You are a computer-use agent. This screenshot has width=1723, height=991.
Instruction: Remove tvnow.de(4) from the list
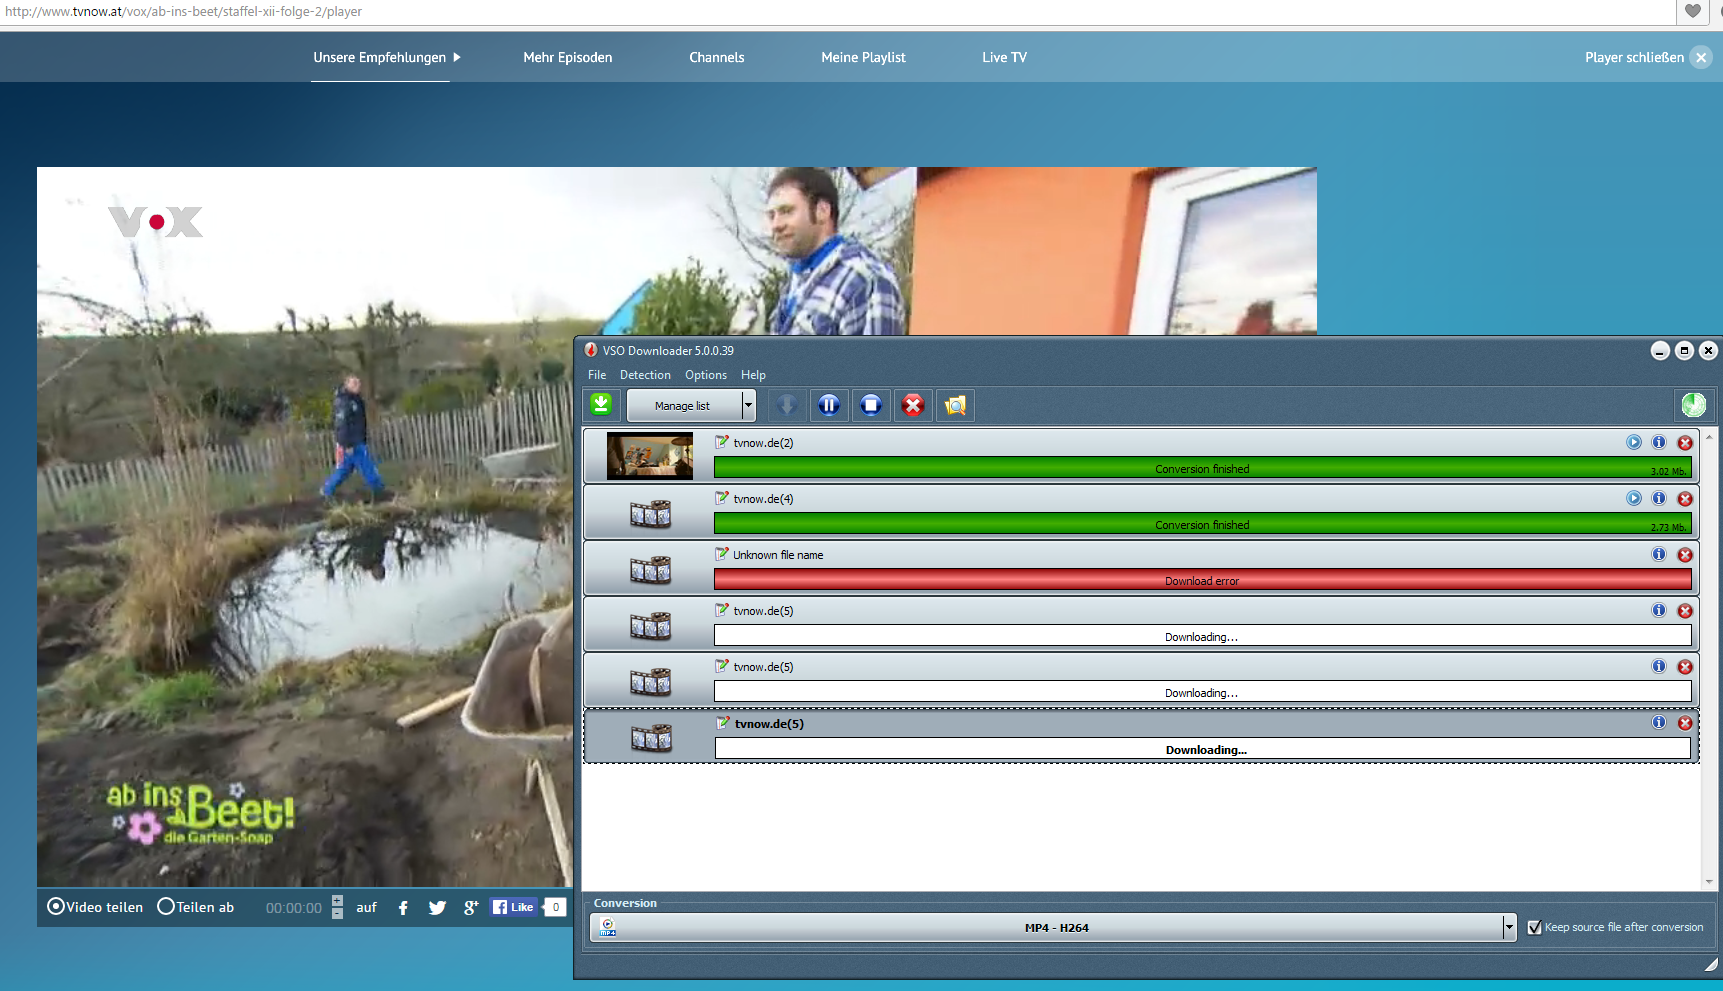tap(1685, 498)
